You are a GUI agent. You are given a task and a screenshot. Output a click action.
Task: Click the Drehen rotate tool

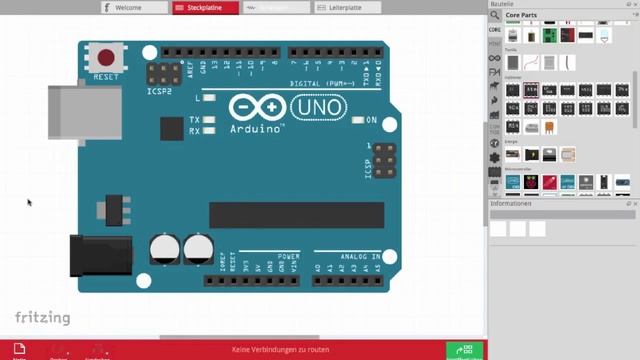tap(58, 351)
